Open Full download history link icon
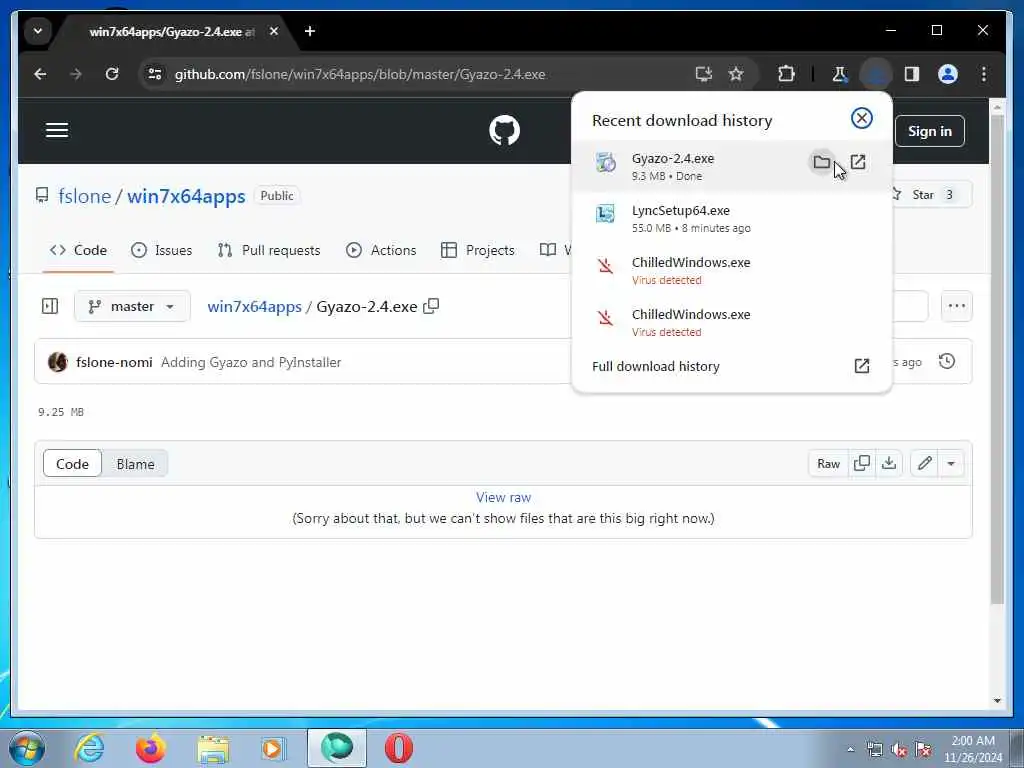 (861, 366)
